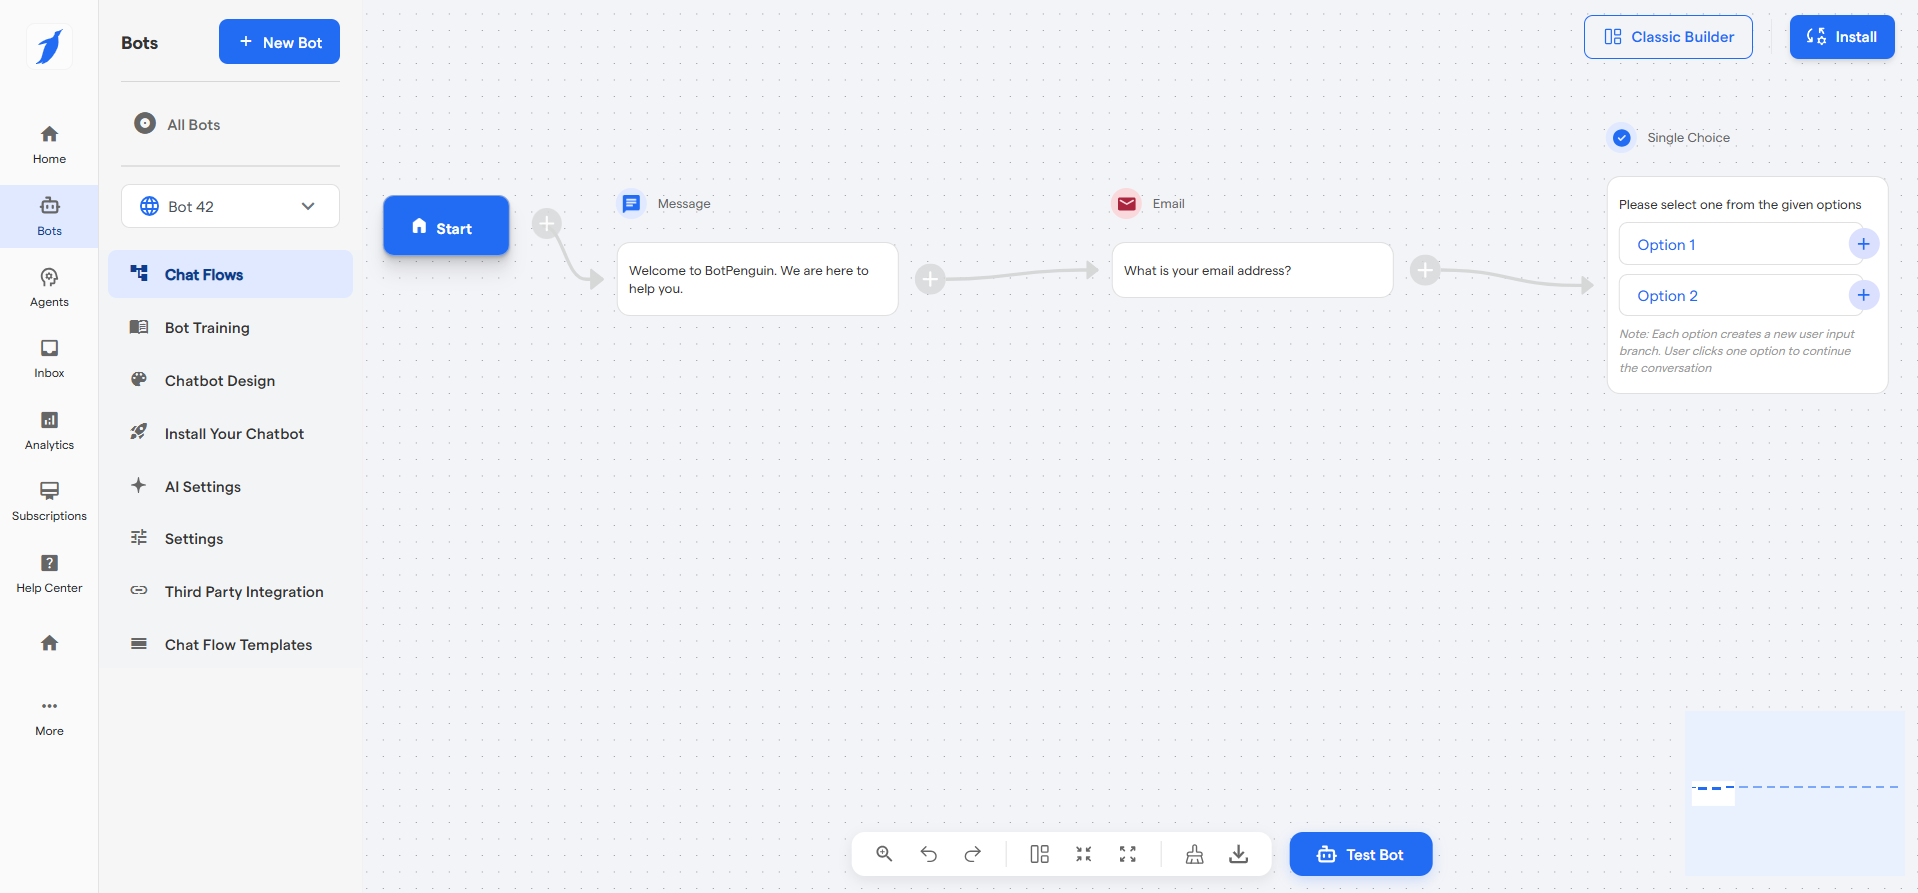Viewport: 1918px width, 893px height.
Task: Undo the last flow change
Action: point(928,854)
